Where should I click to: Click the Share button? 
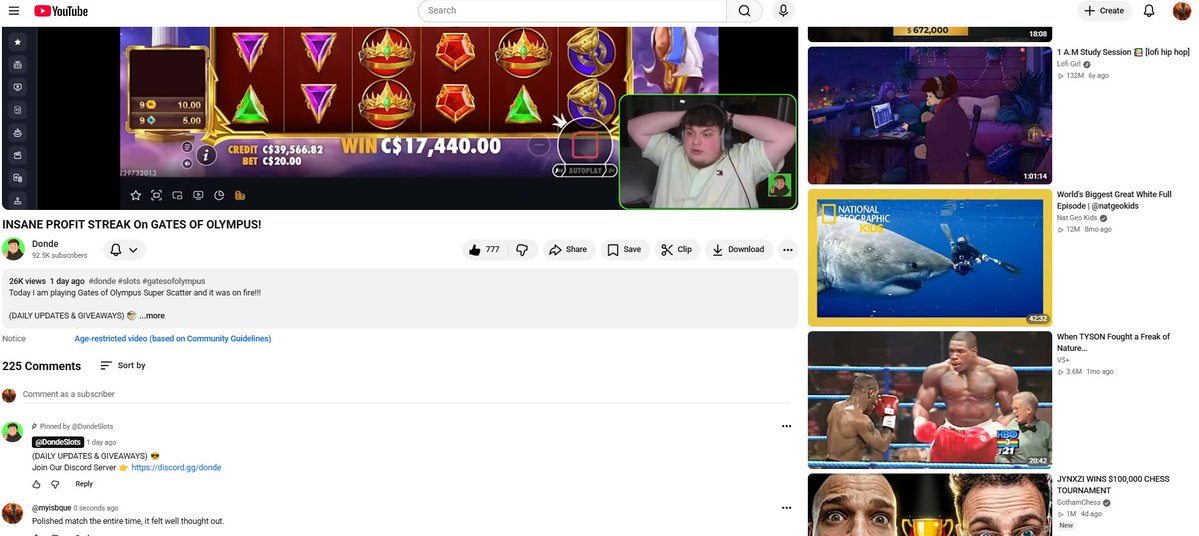(569, 249)
